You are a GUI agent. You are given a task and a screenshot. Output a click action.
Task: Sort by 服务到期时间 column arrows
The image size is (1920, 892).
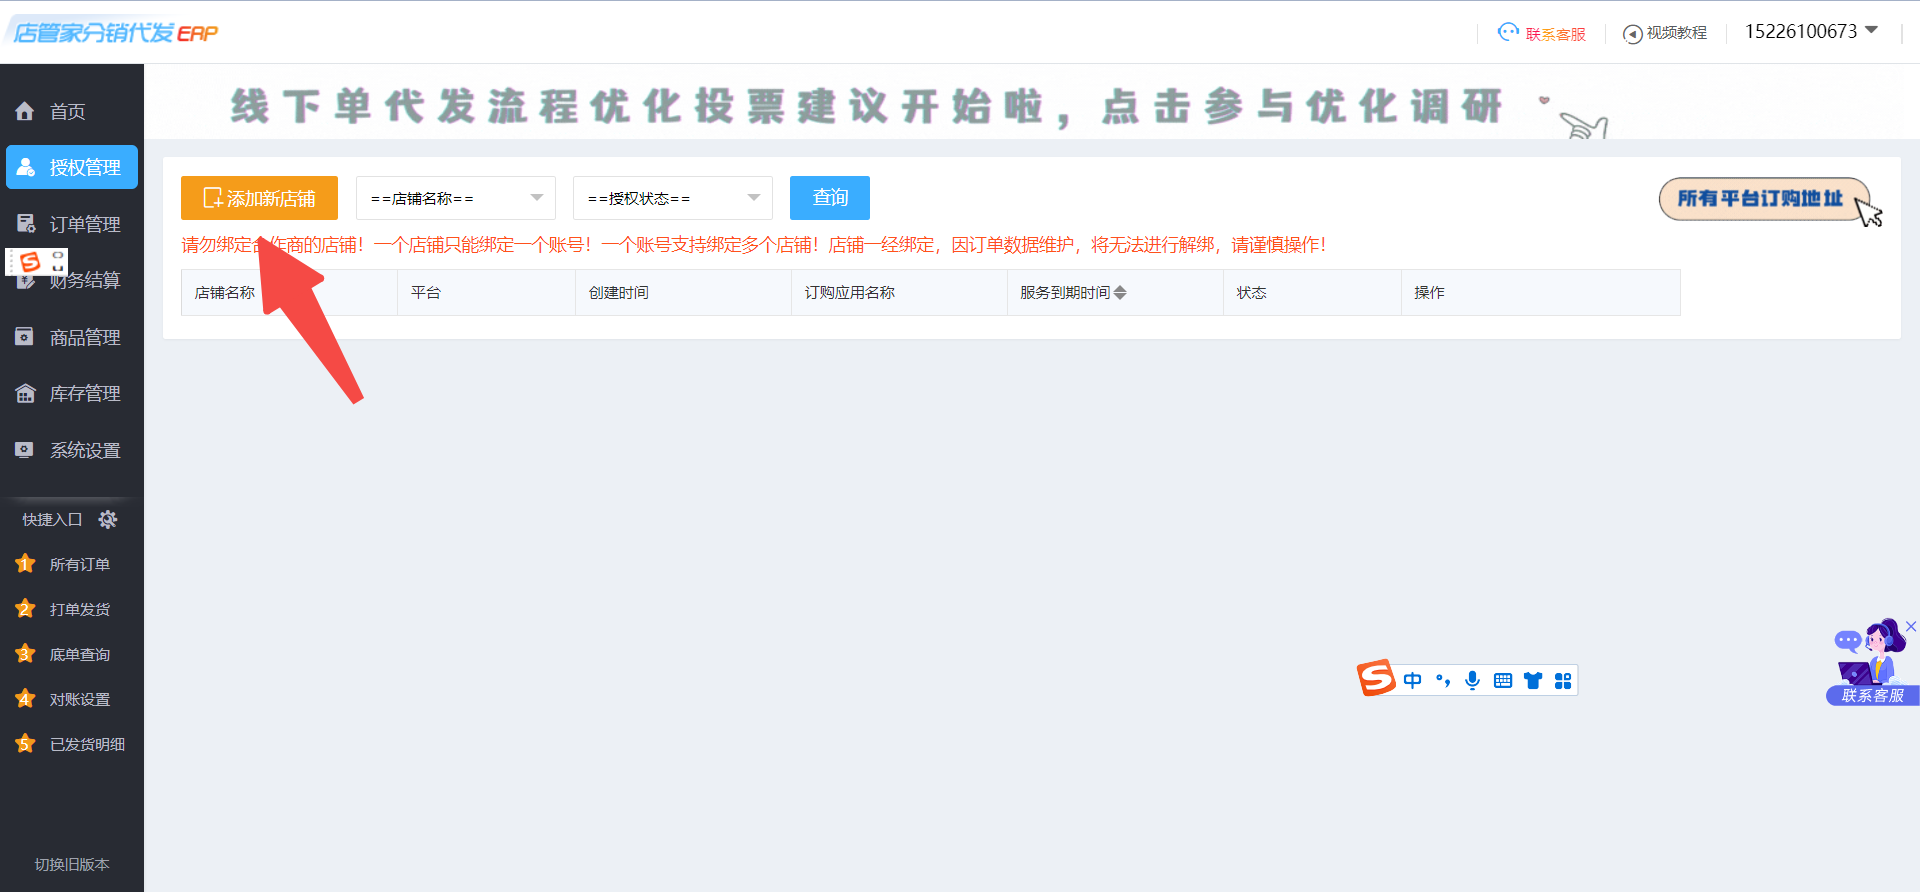pos(1120,293)
